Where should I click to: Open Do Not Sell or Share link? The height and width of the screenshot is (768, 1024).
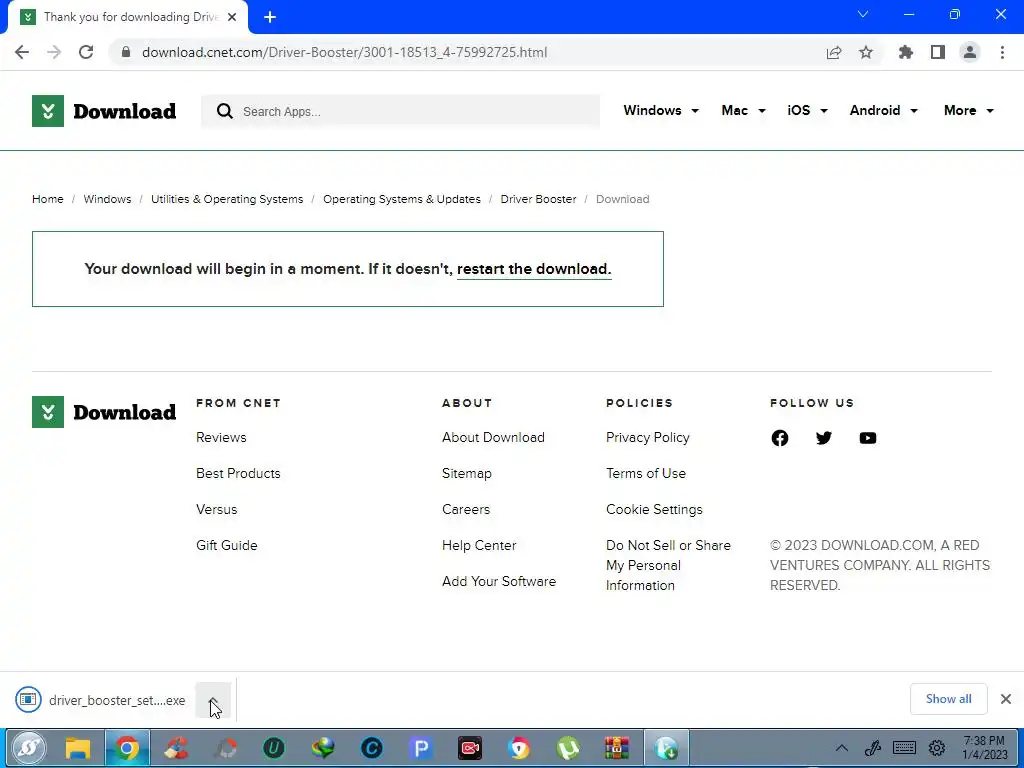pos(668,565)
